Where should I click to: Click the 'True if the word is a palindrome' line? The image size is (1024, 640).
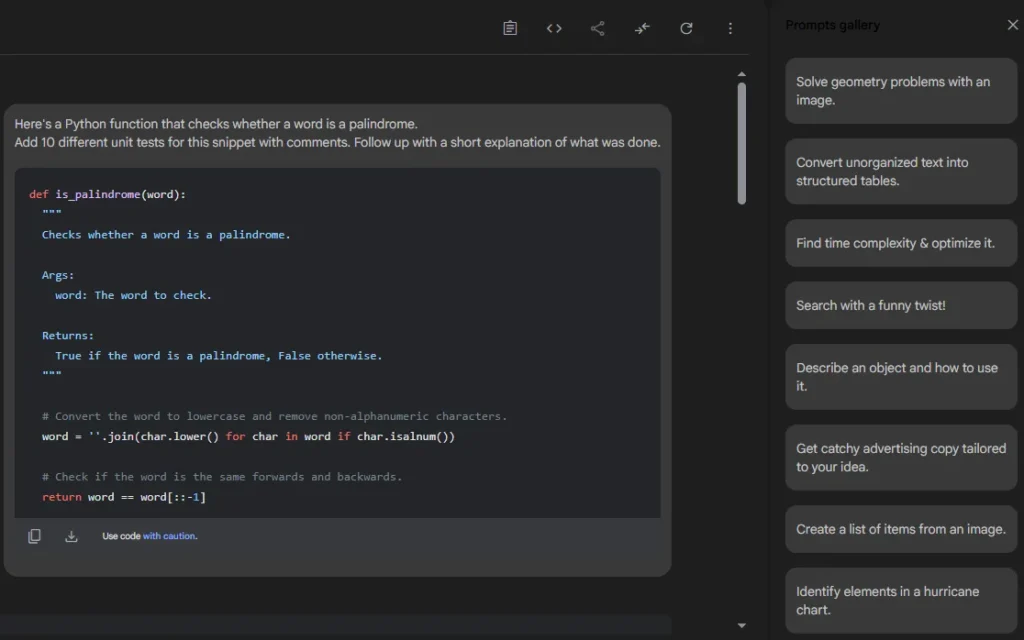coord(219,356)
